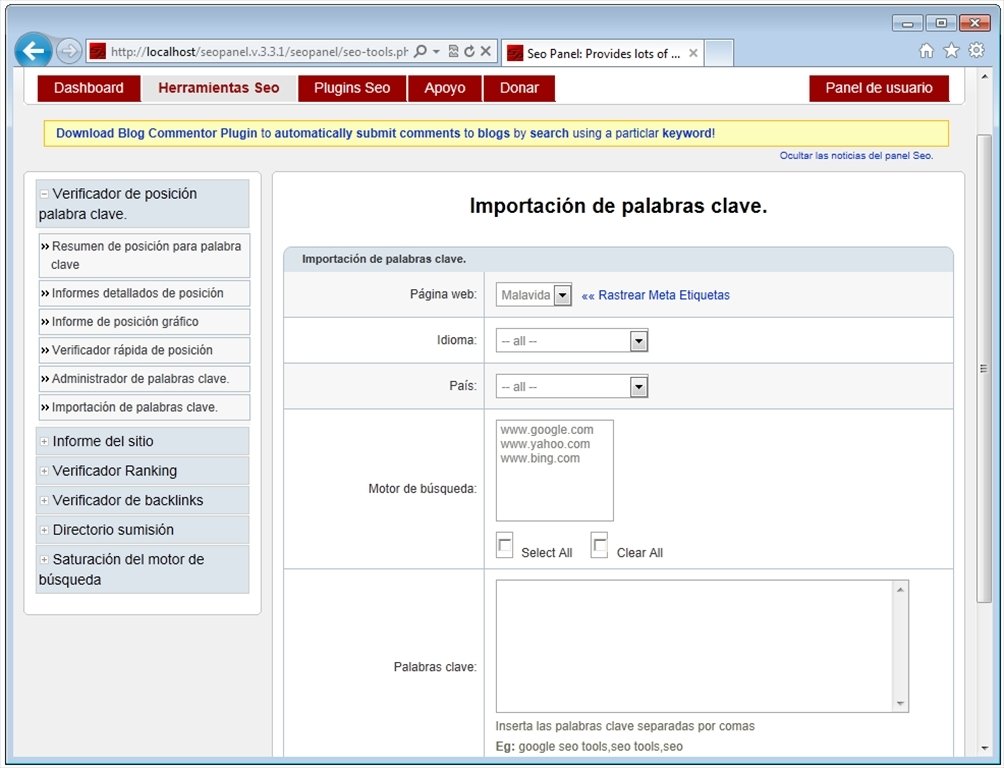Screen dimensions: 1004x768
Task: Open Resumen de posición para palabra clave
Action: pyautogui.click(x=144, y=255)
